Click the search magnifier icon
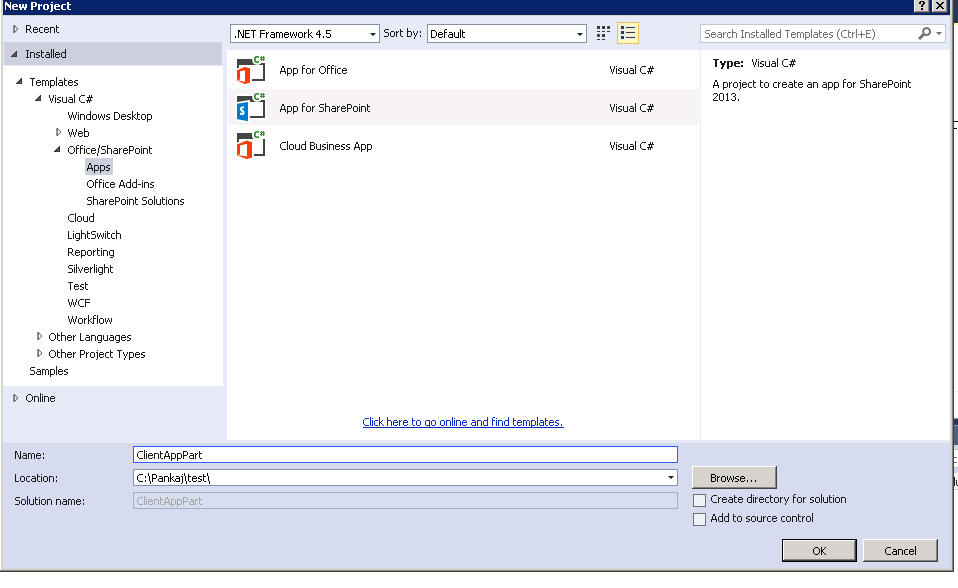This screenshot has width=958, height=588. (924, 33)
